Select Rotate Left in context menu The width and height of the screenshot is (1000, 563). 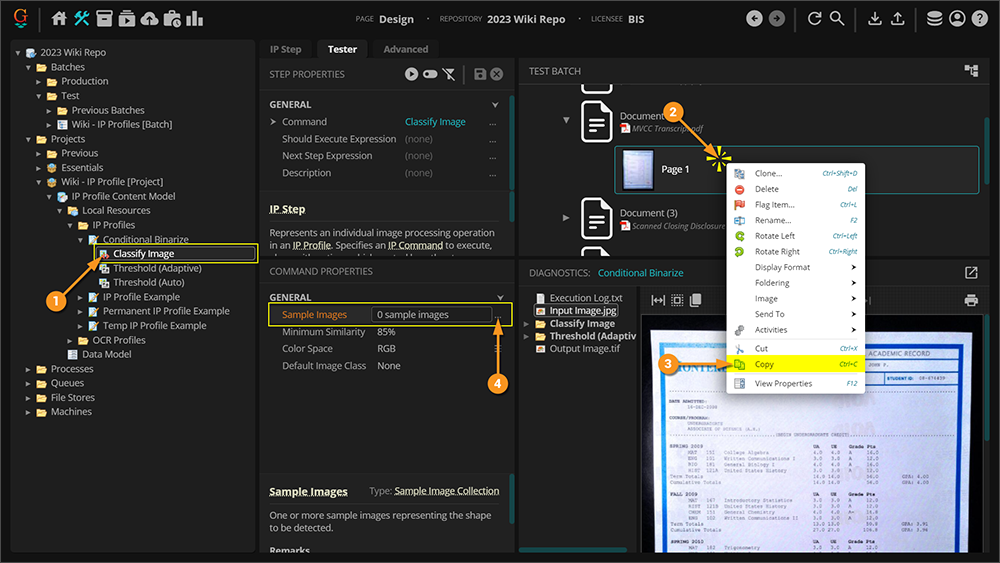[774, 236]
